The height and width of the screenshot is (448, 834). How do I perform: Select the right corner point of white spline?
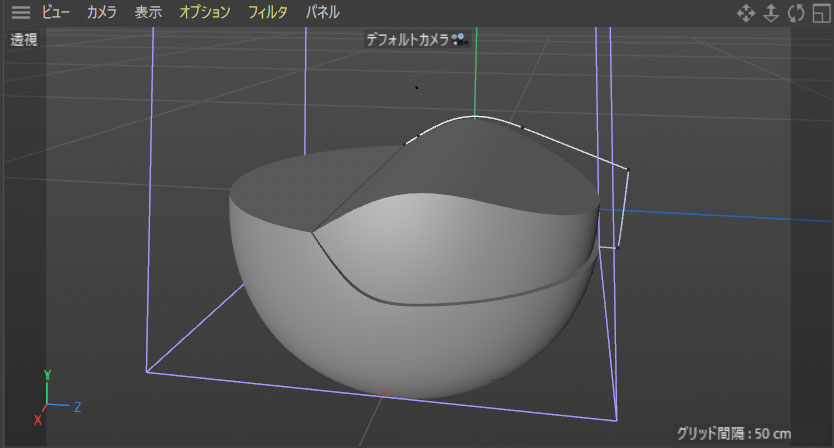628,169
